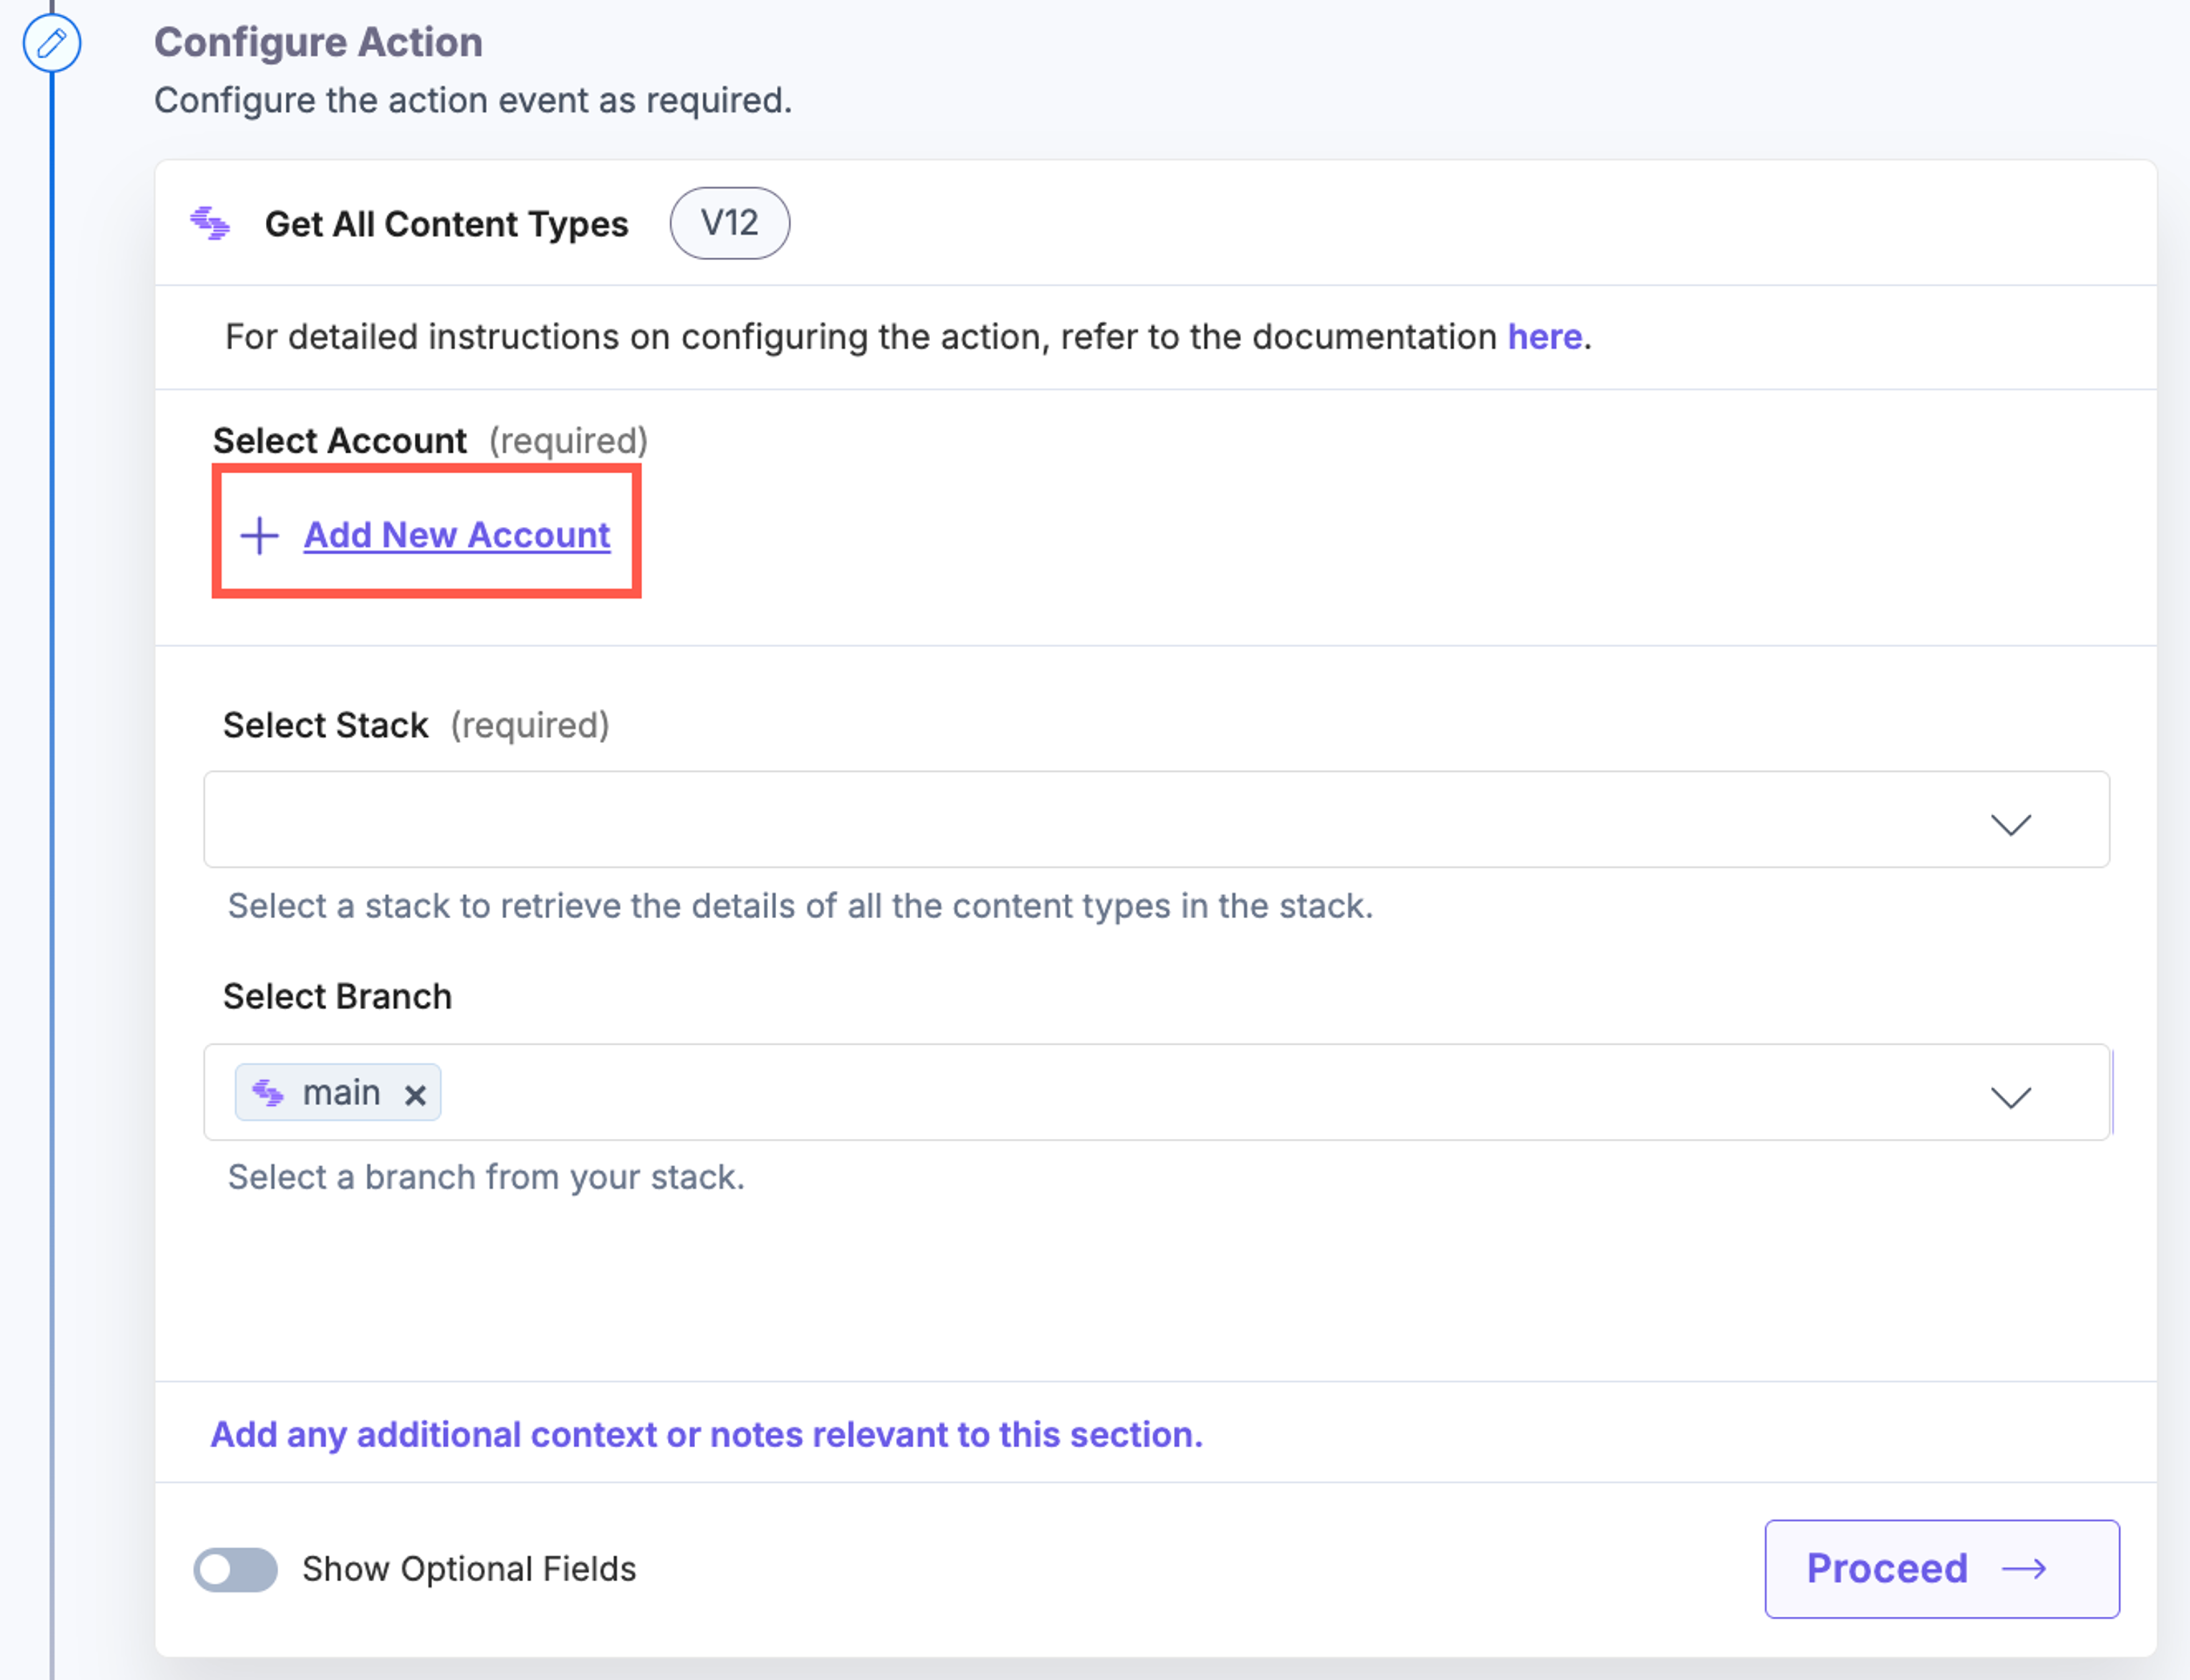Click the V12 version badge
This screenshot has width=2190, height=1680.
tap(730, 223)
